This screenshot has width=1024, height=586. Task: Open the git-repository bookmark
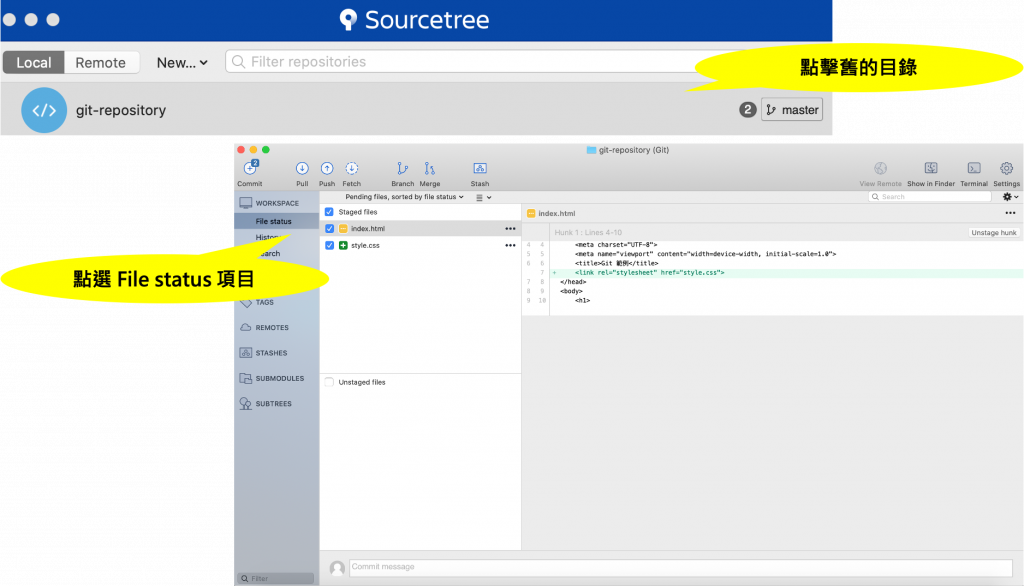(416, 110)
